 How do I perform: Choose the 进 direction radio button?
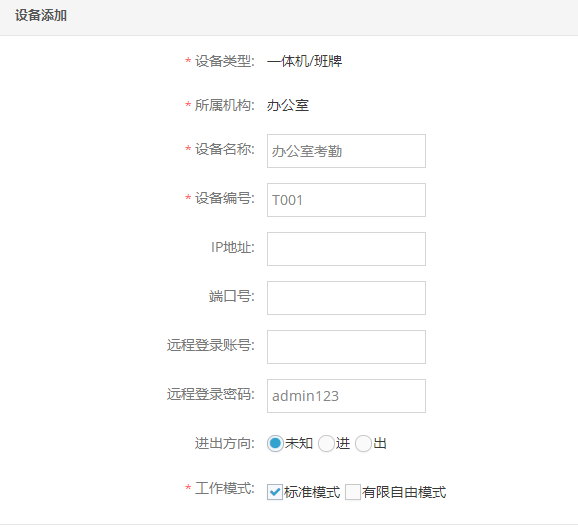tap(326, 443)
